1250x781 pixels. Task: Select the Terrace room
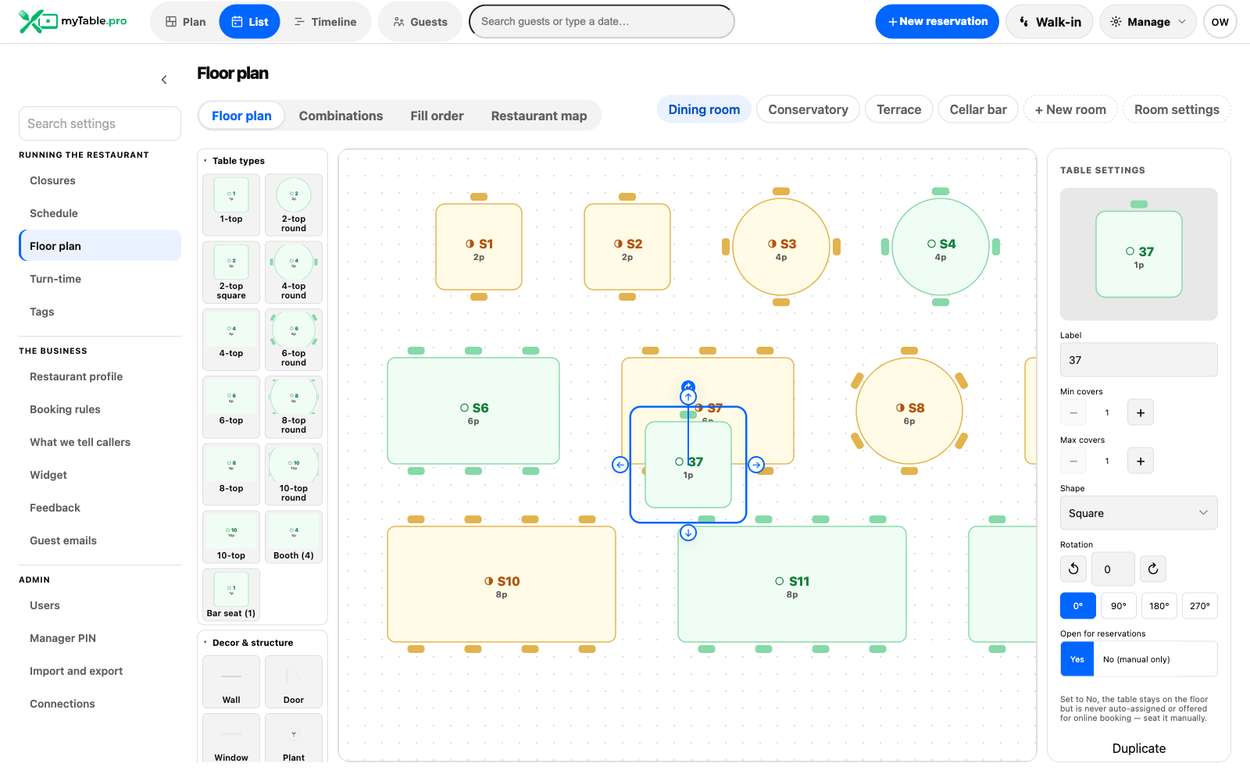point(899,110)
